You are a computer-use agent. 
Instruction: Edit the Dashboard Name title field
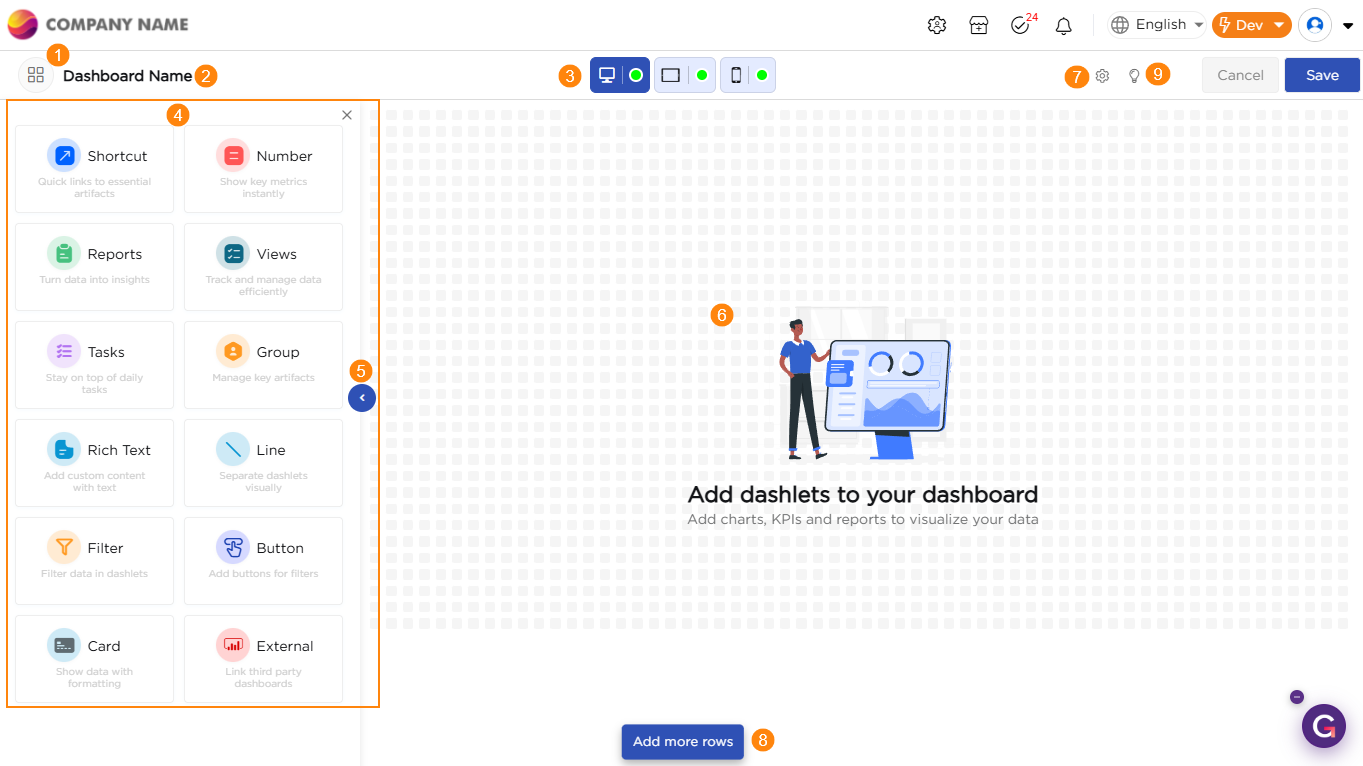[127, 76]
